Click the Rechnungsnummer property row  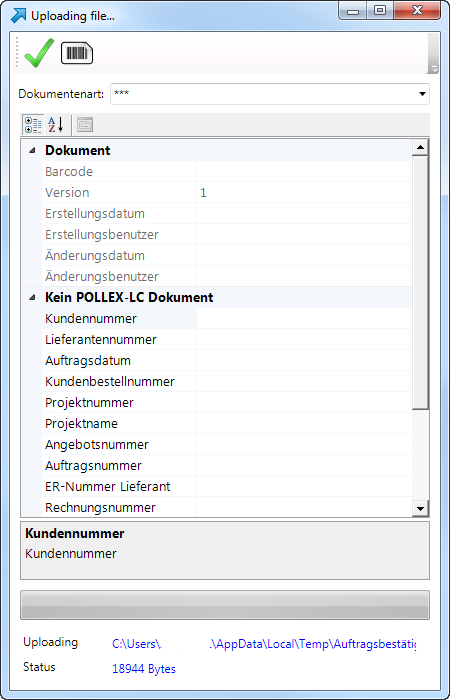pos(227,508)
